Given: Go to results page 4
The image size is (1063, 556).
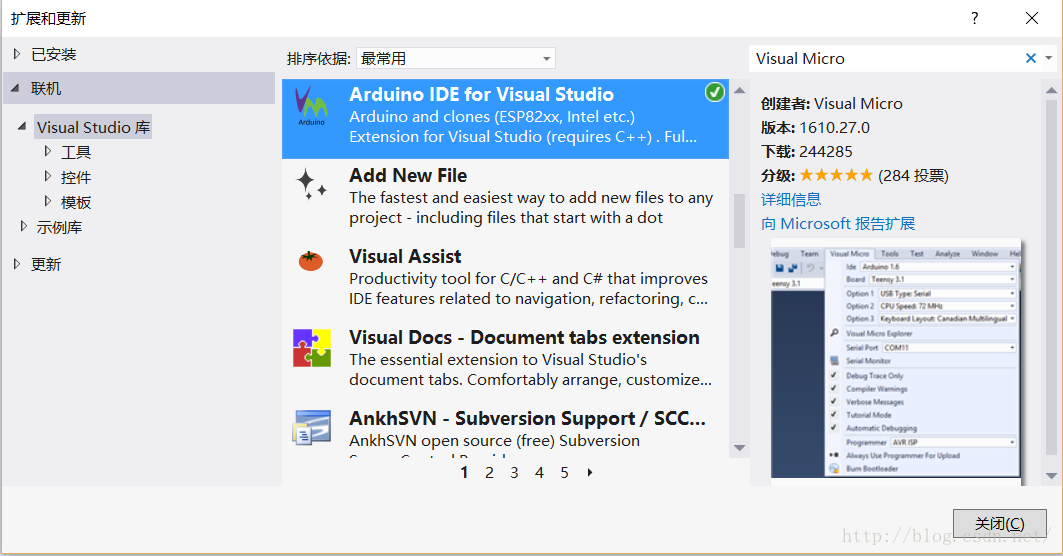Looking at the screenshot, I should (x=539, y=473).
